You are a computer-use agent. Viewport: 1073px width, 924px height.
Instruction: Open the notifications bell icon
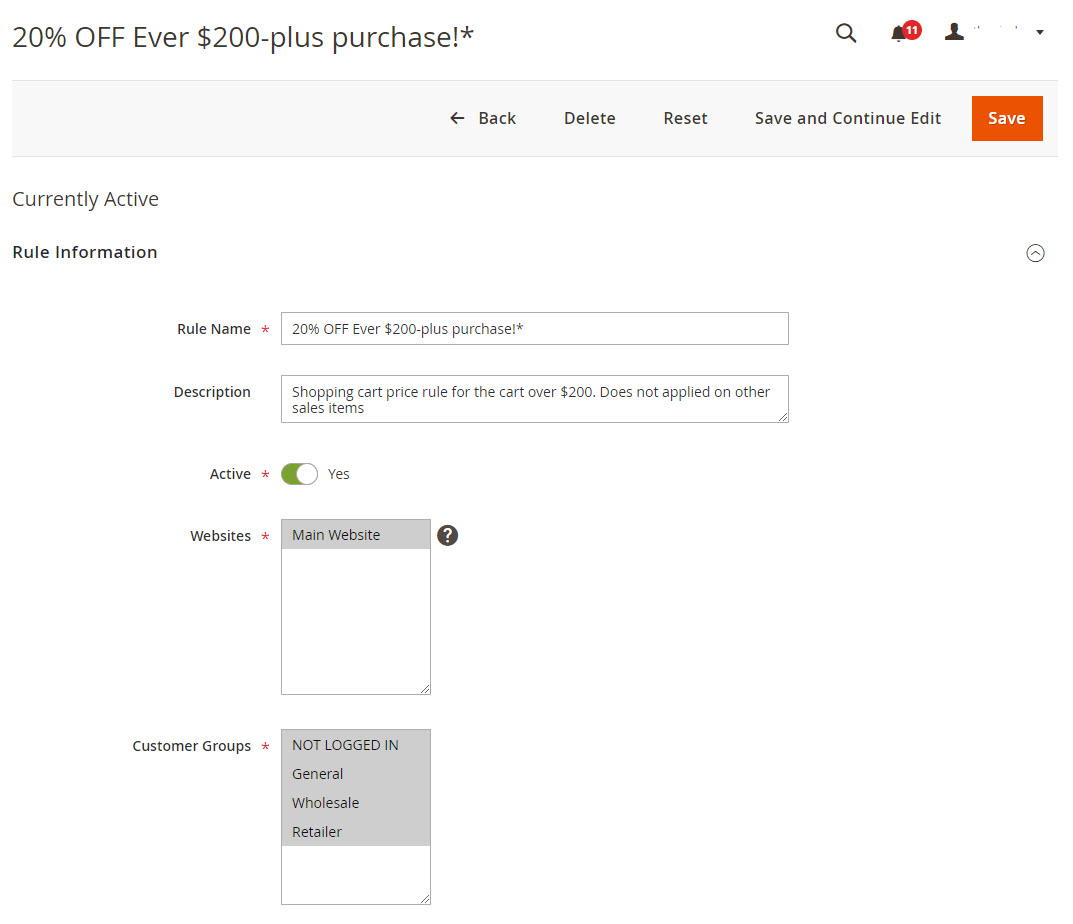click(899, 34)
